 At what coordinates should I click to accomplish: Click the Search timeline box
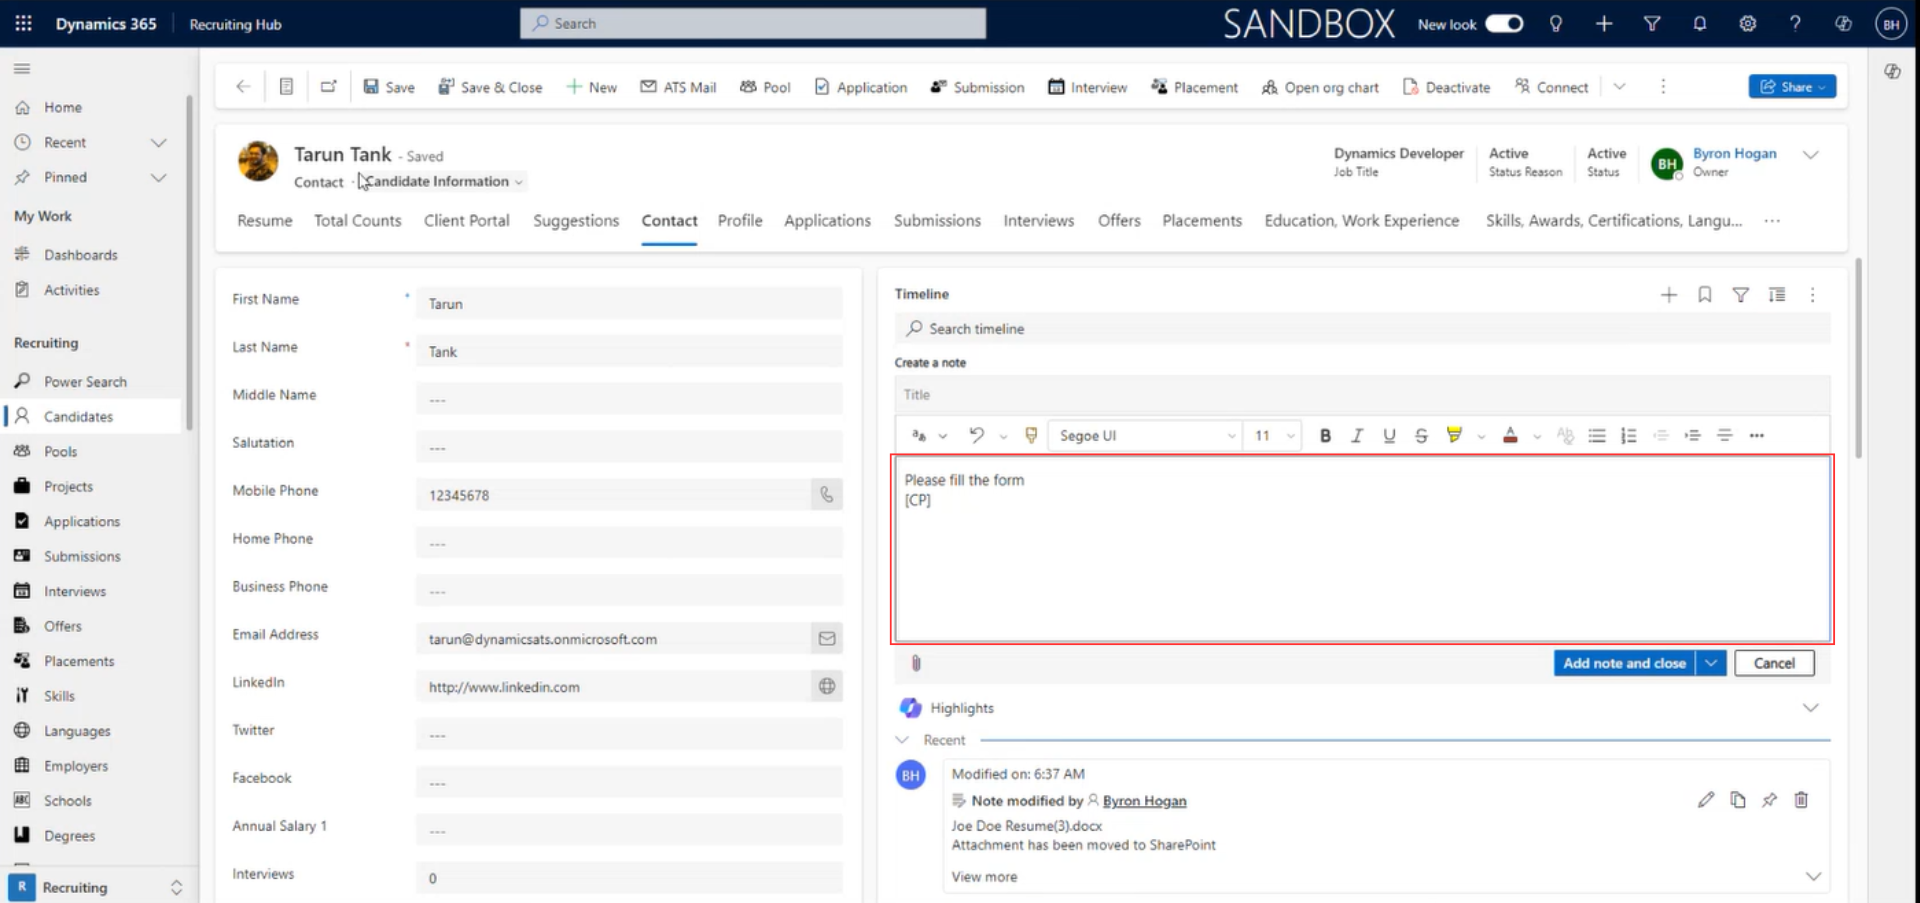pyautogui.click(x=1362, y=329)
